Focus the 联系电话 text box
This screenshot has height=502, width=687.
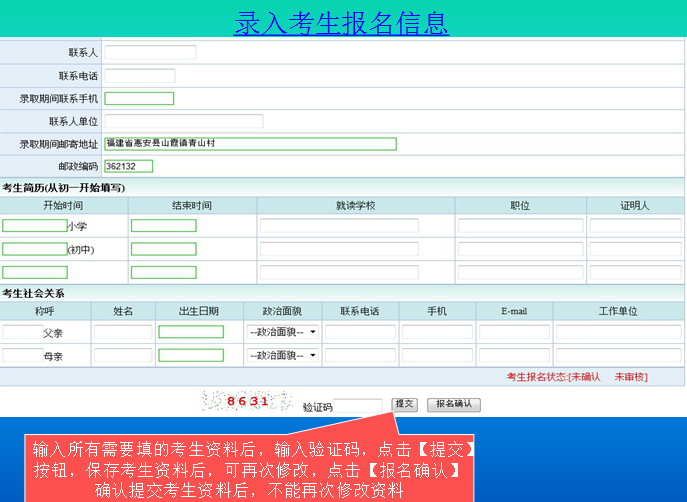pyautogui.click(x=140, y=75)
